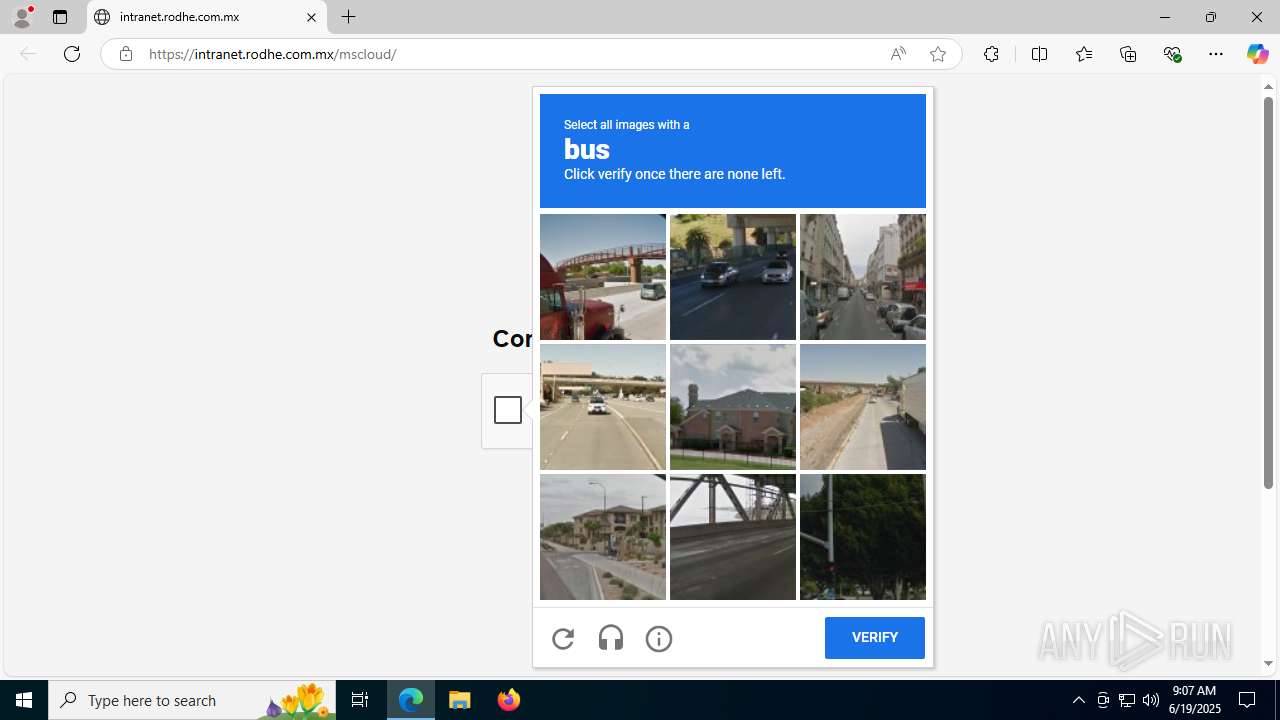
Task: Open Browser essentials heart icon
Action: pyautogui.click(x=1172, y=54)
